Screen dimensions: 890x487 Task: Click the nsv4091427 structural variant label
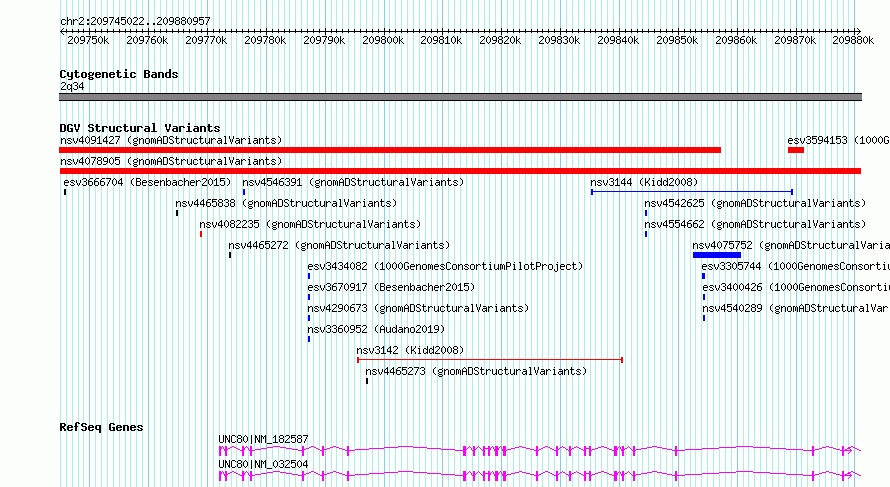pos(171,140)
